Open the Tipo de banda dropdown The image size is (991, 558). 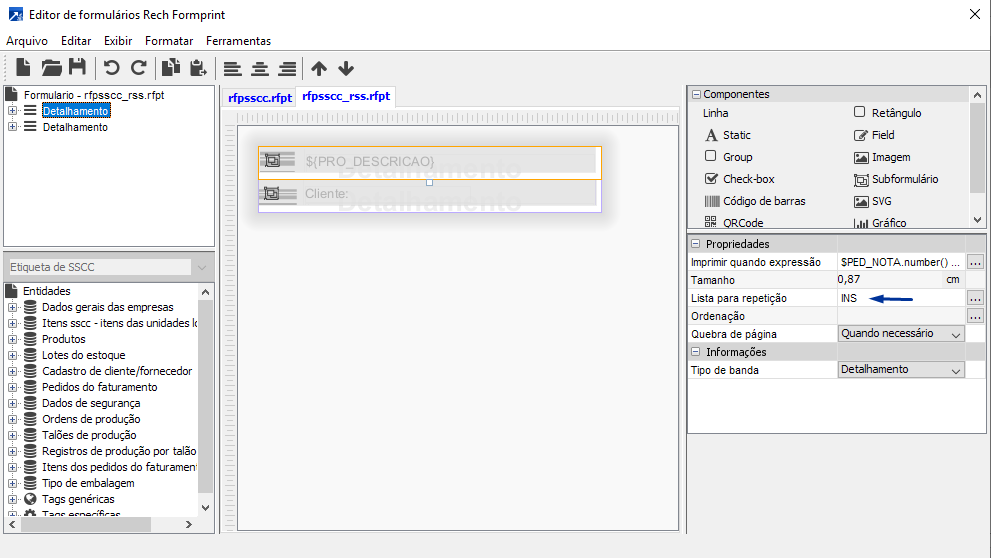(956, 370)
